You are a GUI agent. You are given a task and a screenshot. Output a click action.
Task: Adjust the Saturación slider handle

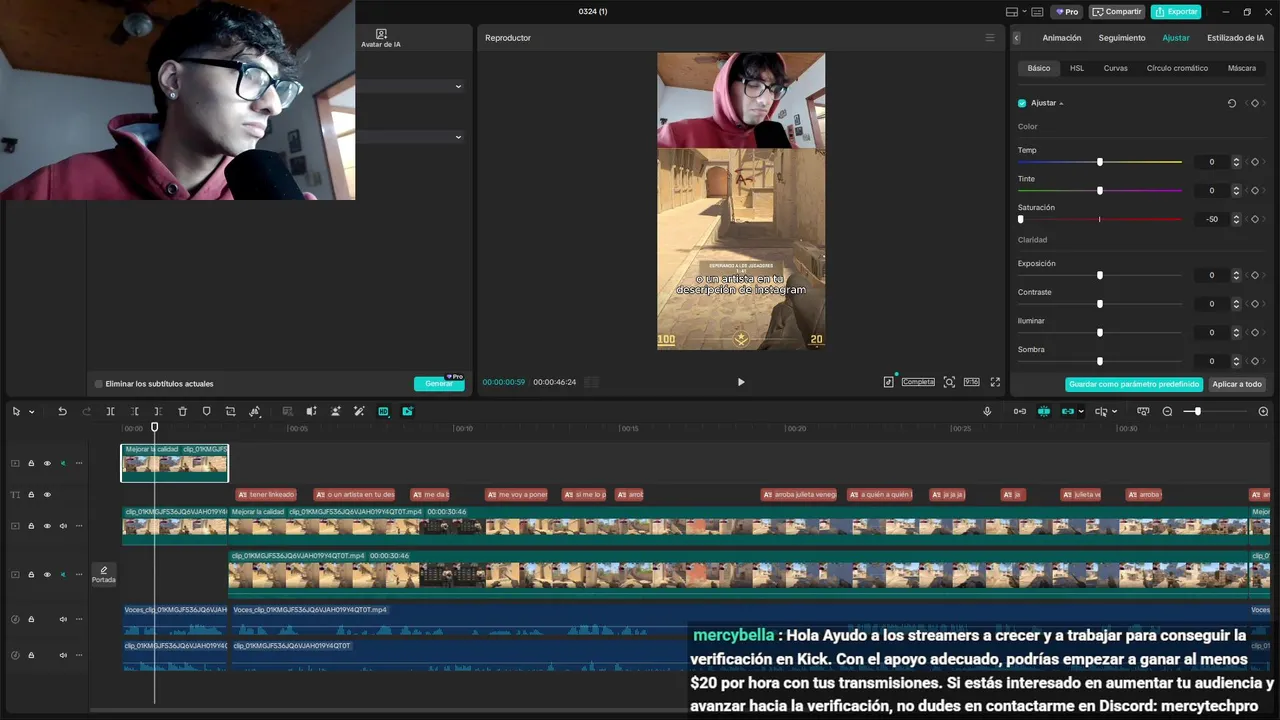point(1021,219)
